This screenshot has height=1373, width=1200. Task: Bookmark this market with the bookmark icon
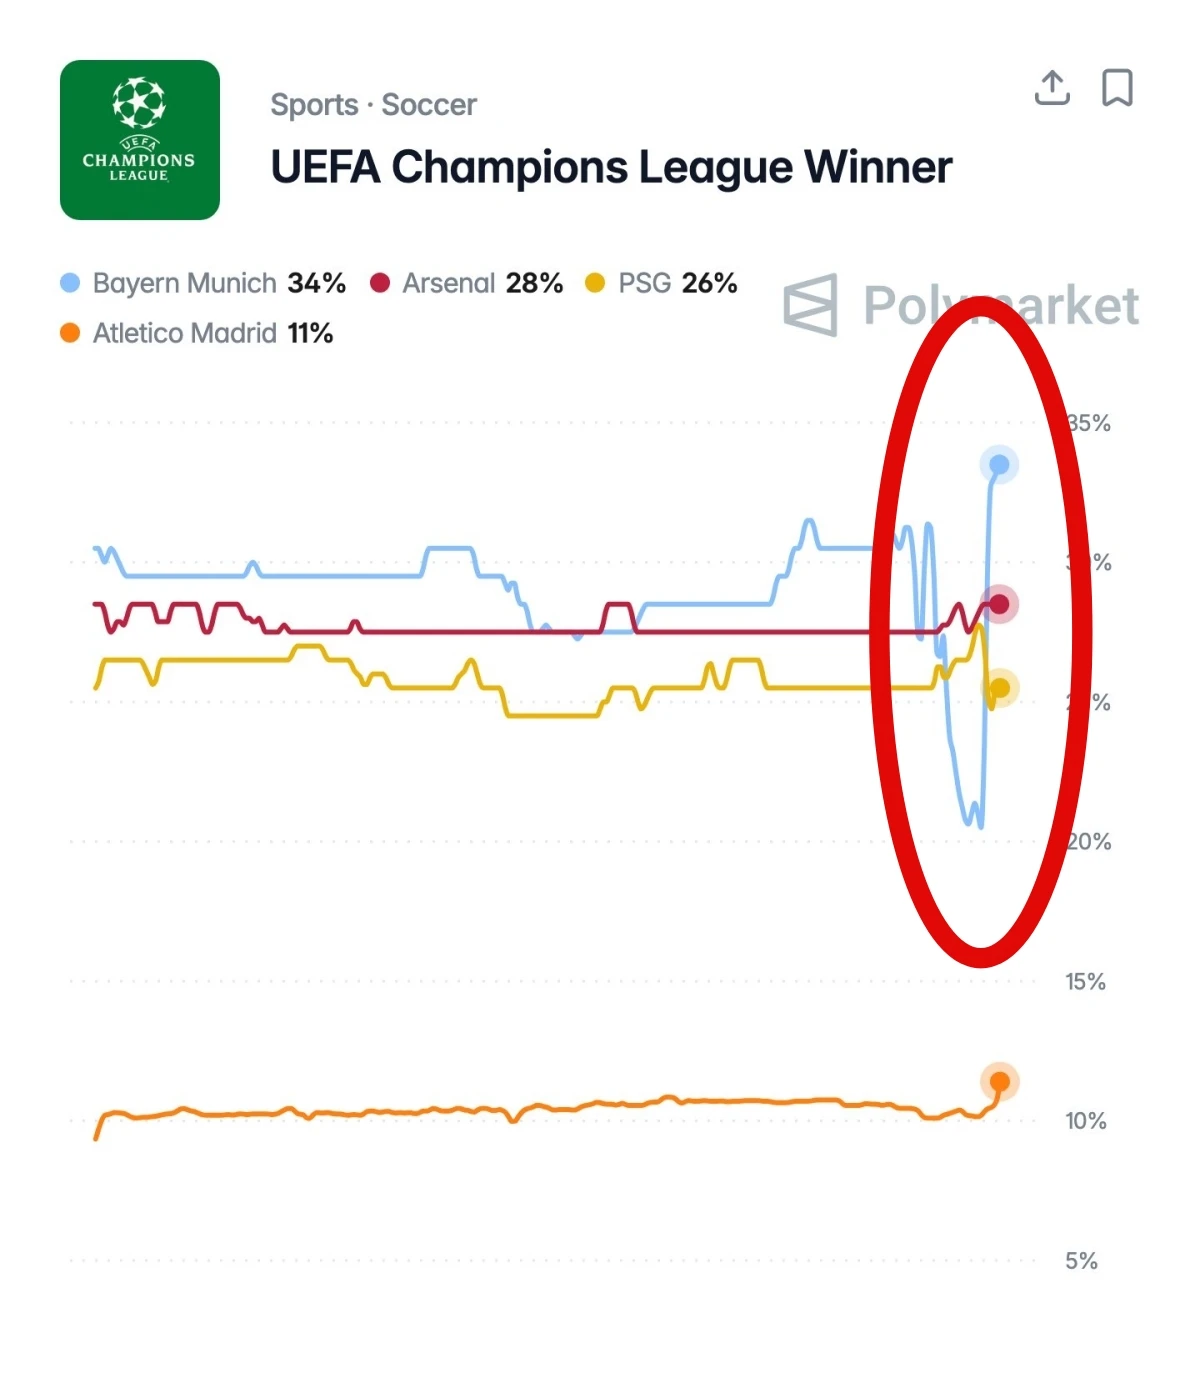pyautogui.click(x=1117, y=88)
